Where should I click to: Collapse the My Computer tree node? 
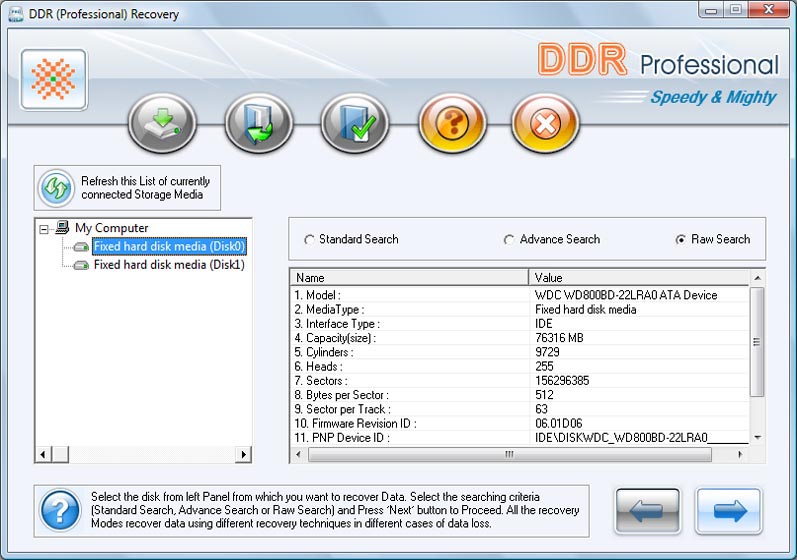[44, 229]
